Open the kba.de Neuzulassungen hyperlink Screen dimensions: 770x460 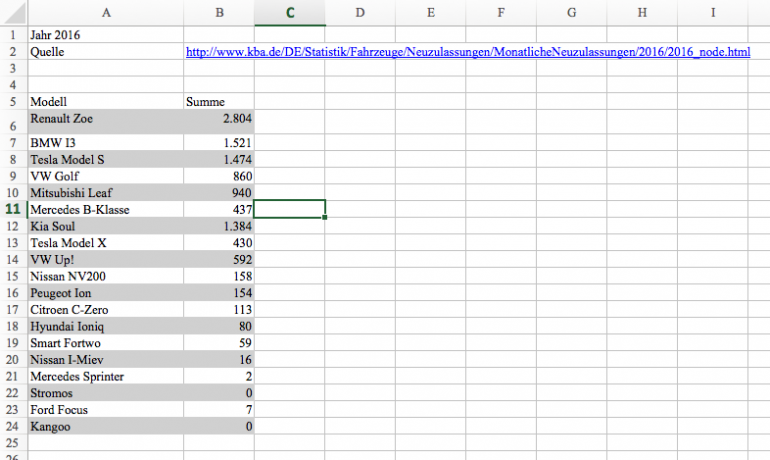(468, 52)
